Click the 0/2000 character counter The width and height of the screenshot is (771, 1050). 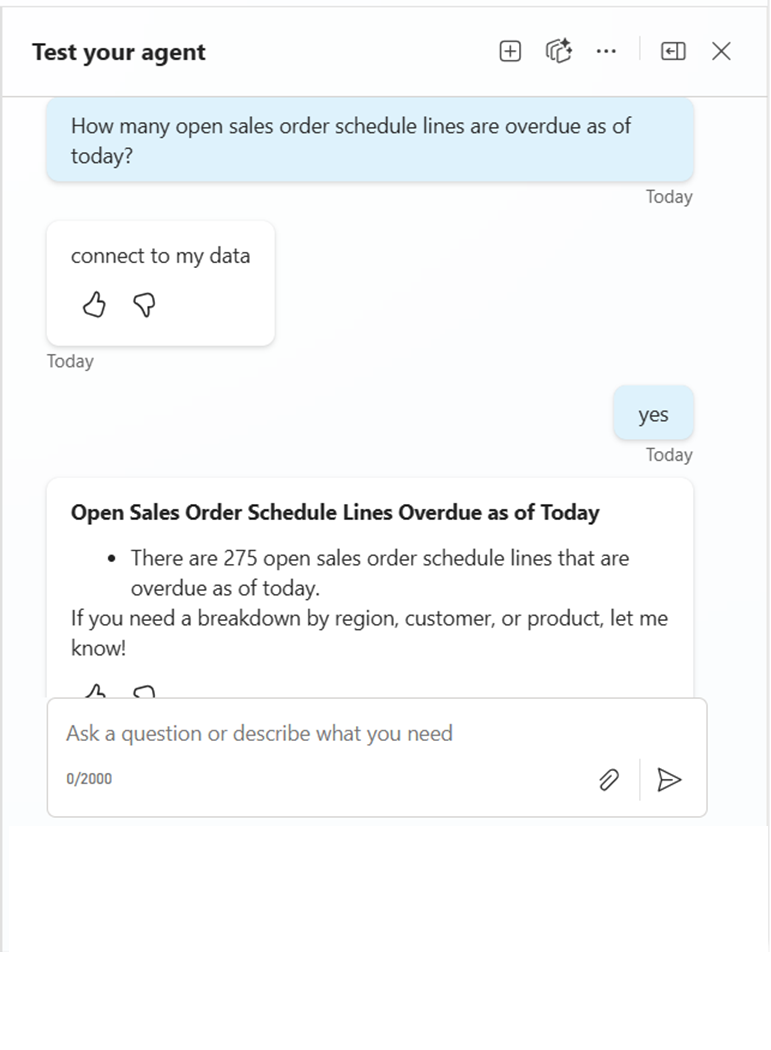pos(89,779)
